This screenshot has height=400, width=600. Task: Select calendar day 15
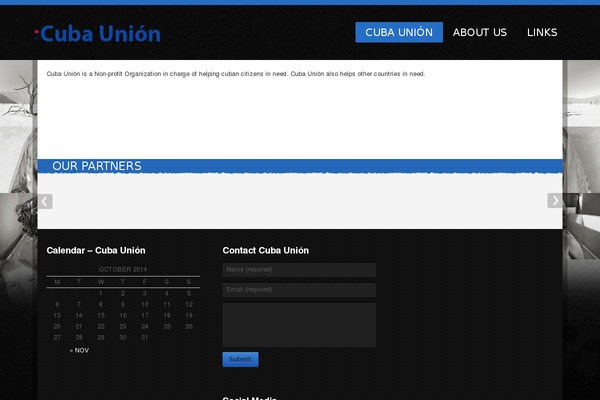click(x=101, y=315)
